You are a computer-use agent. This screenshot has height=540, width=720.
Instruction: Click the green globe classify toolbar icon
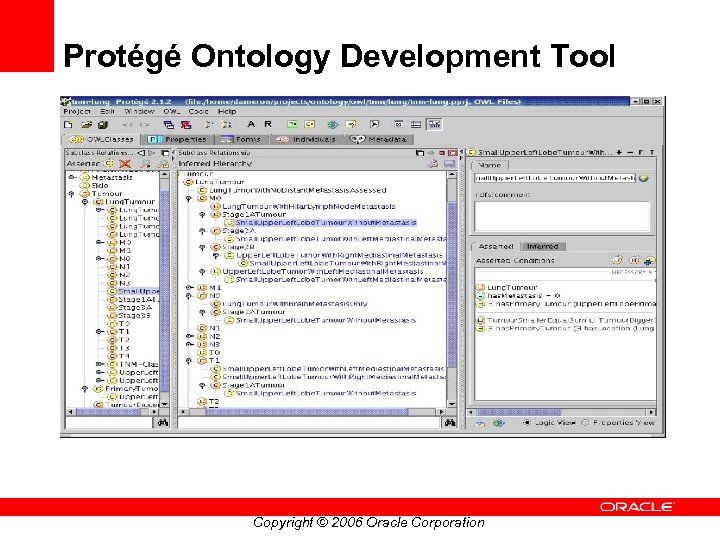tap(332, 124)
